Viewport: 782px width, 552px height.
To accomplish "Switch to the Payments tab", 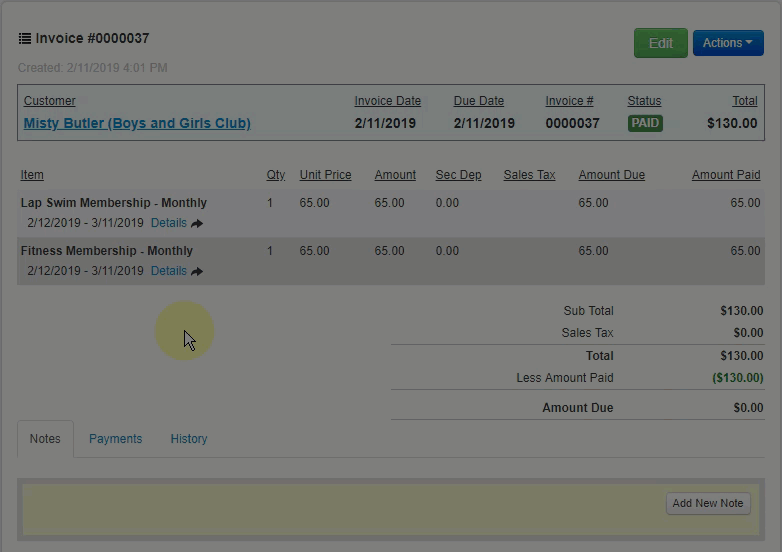I will point(115,439).
